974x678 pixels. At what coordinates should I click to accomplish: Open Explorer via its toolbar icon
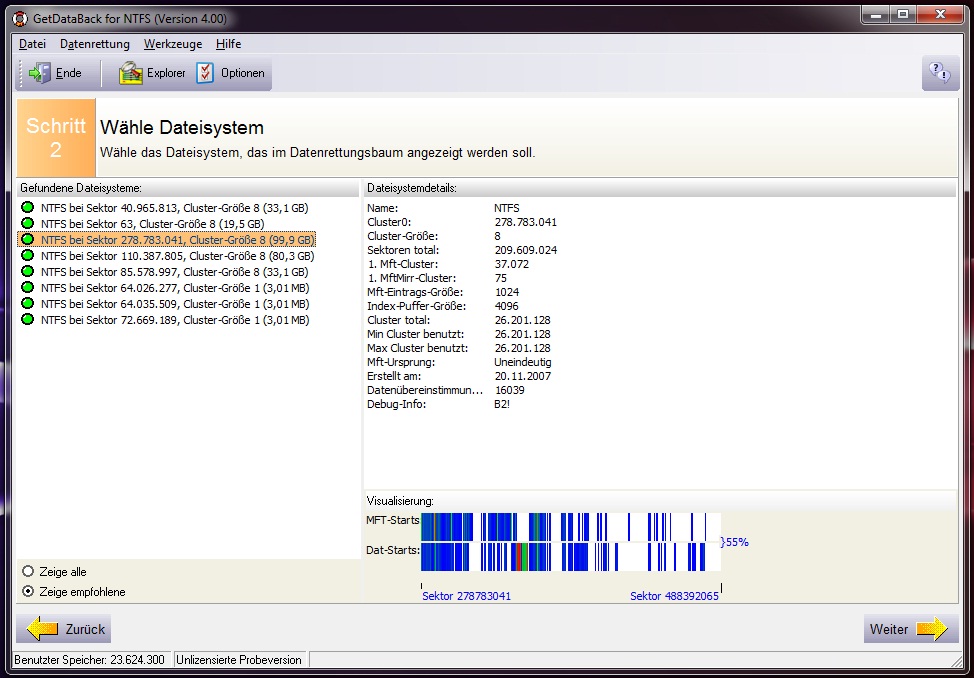(131, 73)
